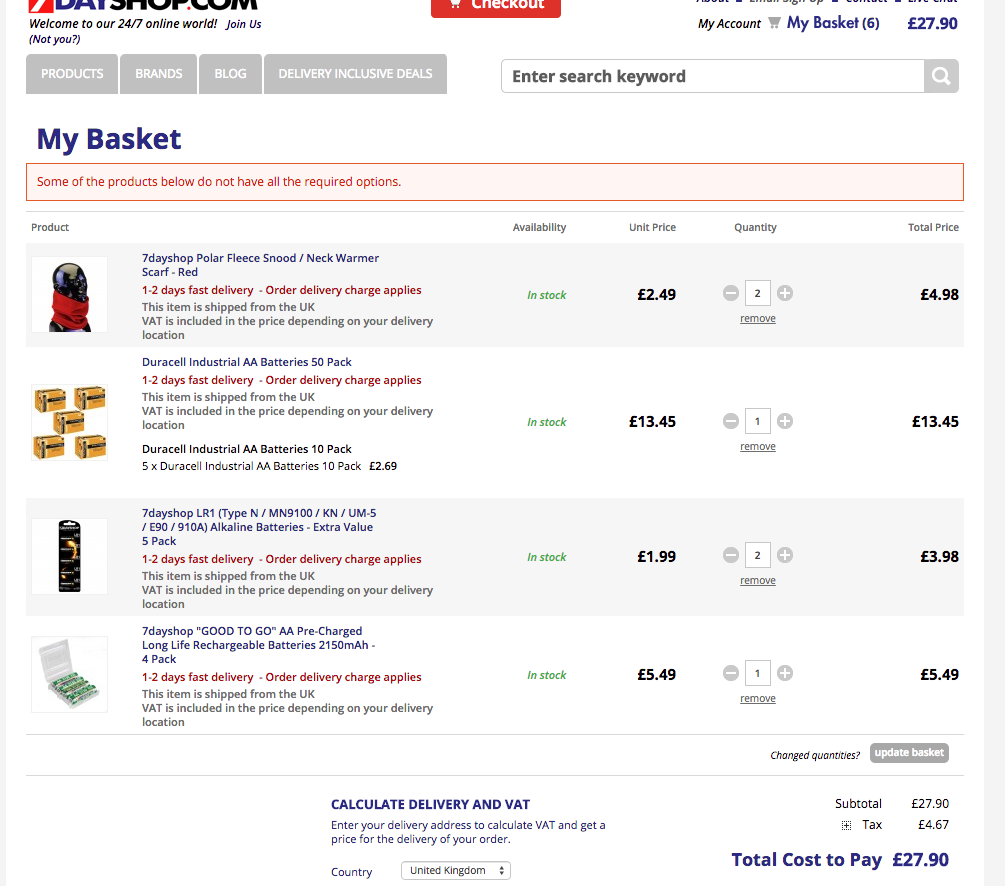1005x886 pixels.
Task: Expand the Tax breakdown plus icon
Action: (846, 826)
